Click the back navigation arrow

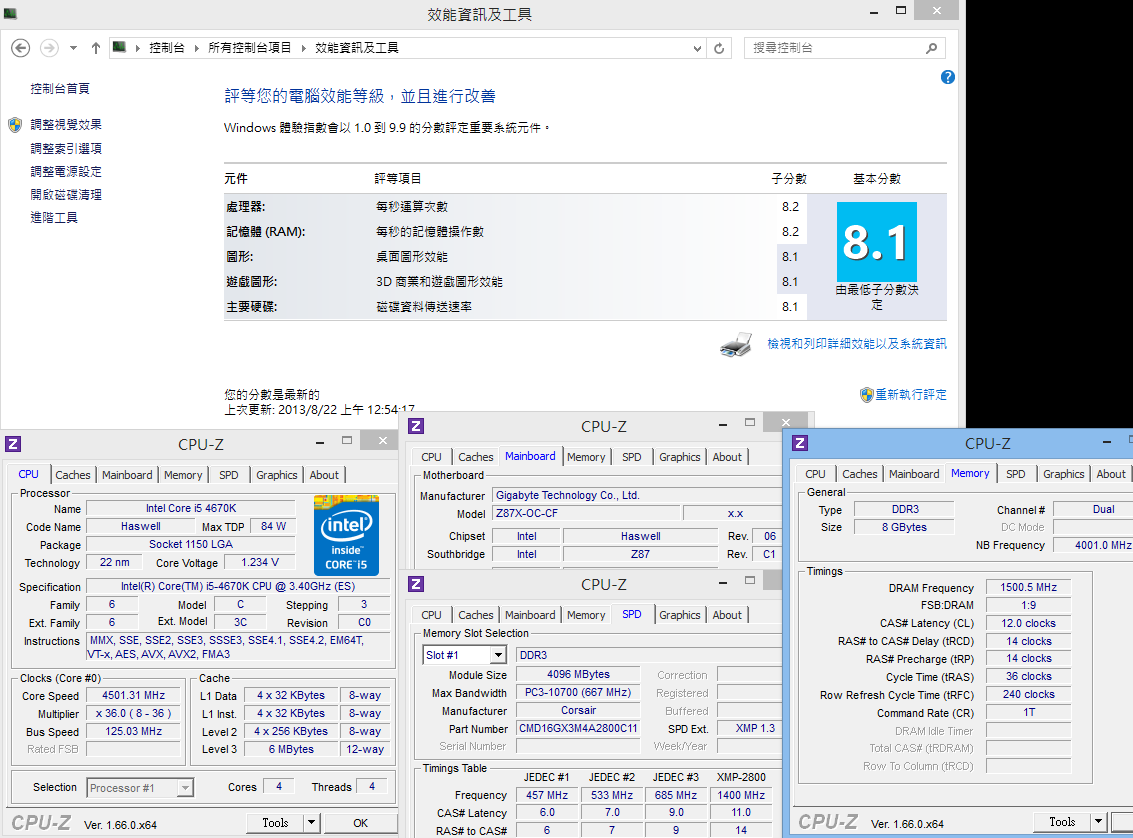[x=19, y=48]
